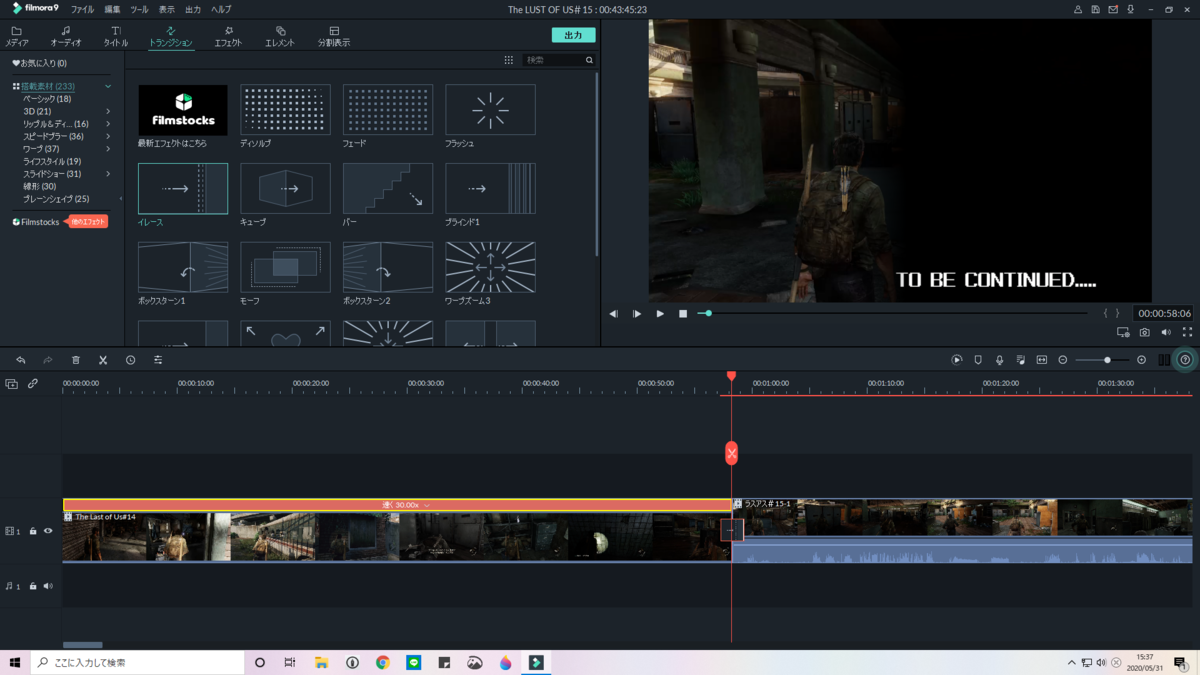Switch to the 分割表示 tab
The image size is (1200, 675).
tap(334, 36)
